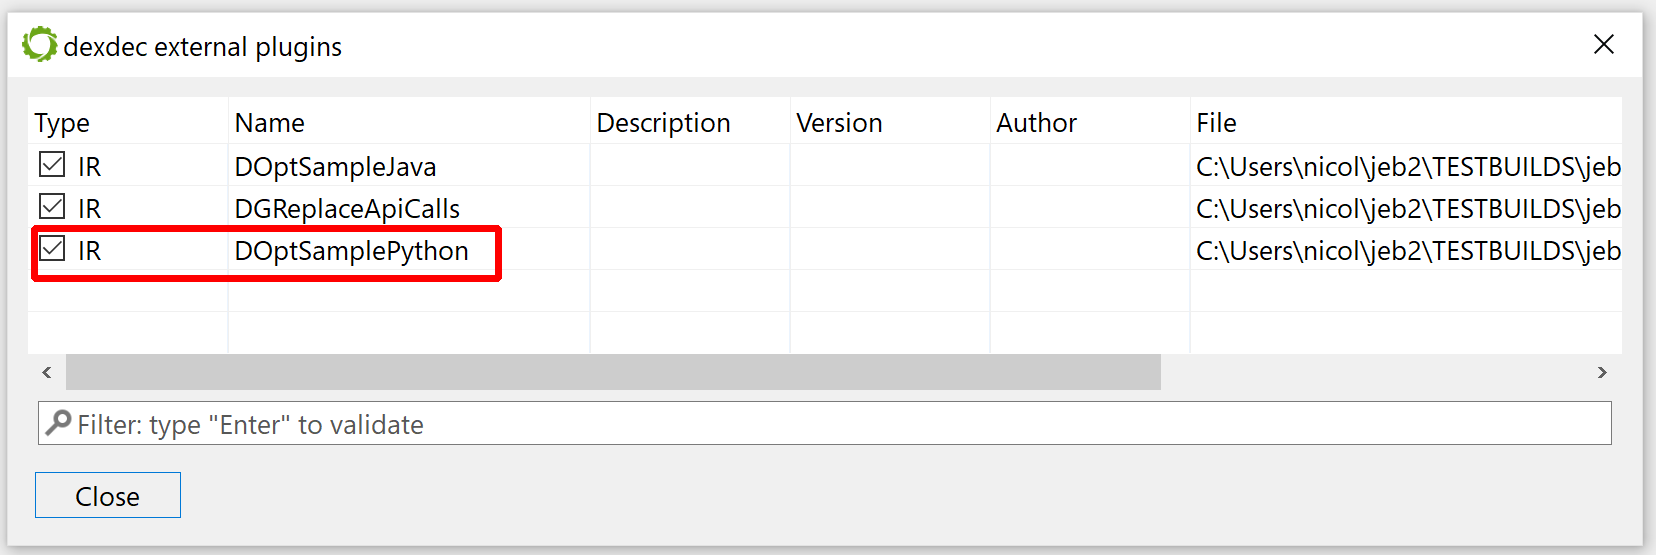The width and height of the screenshot is (1656, 555).
Task: Select the DOptSampleJava row name
Action: coord(335,166)
